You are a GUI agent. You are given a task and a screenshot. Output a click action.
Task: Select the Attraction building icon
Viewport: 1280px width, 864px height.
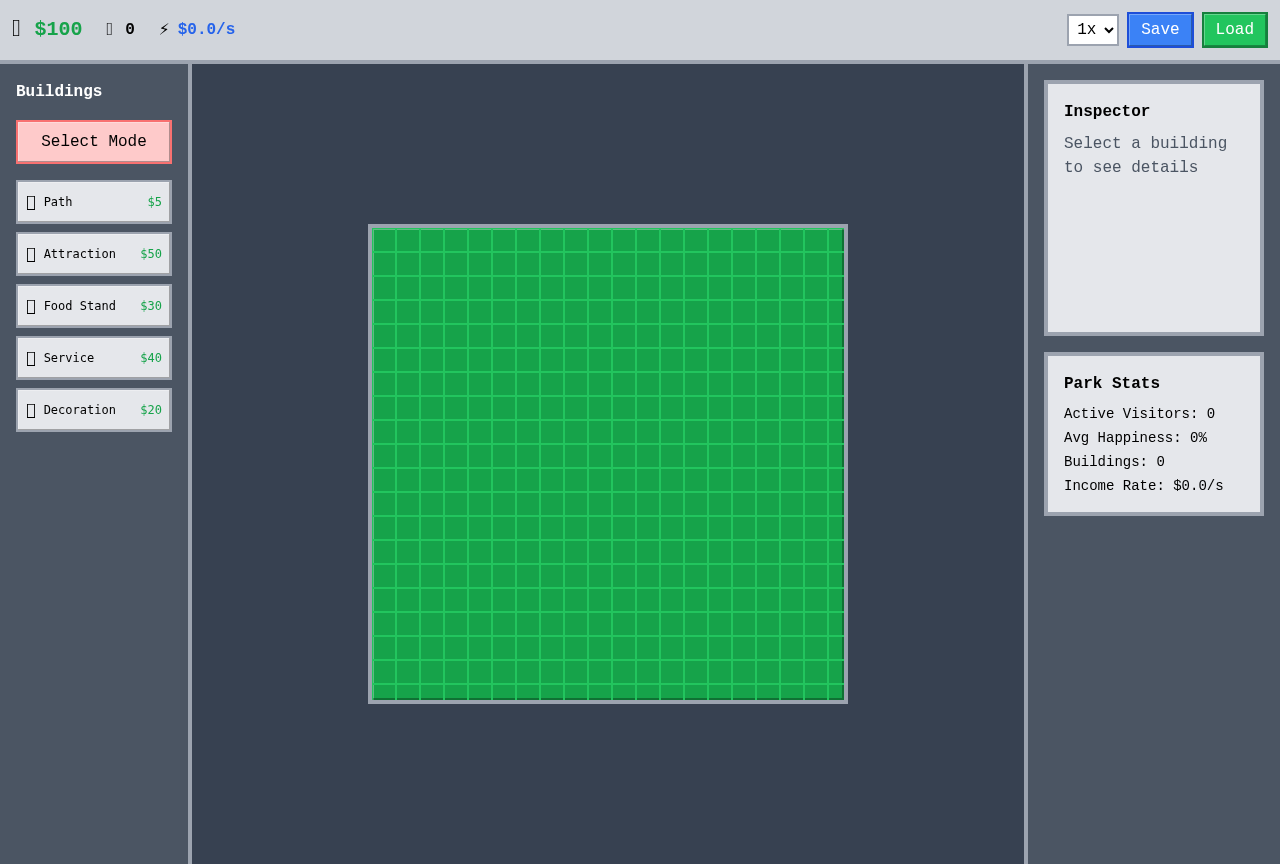click(x=30, y=253)
